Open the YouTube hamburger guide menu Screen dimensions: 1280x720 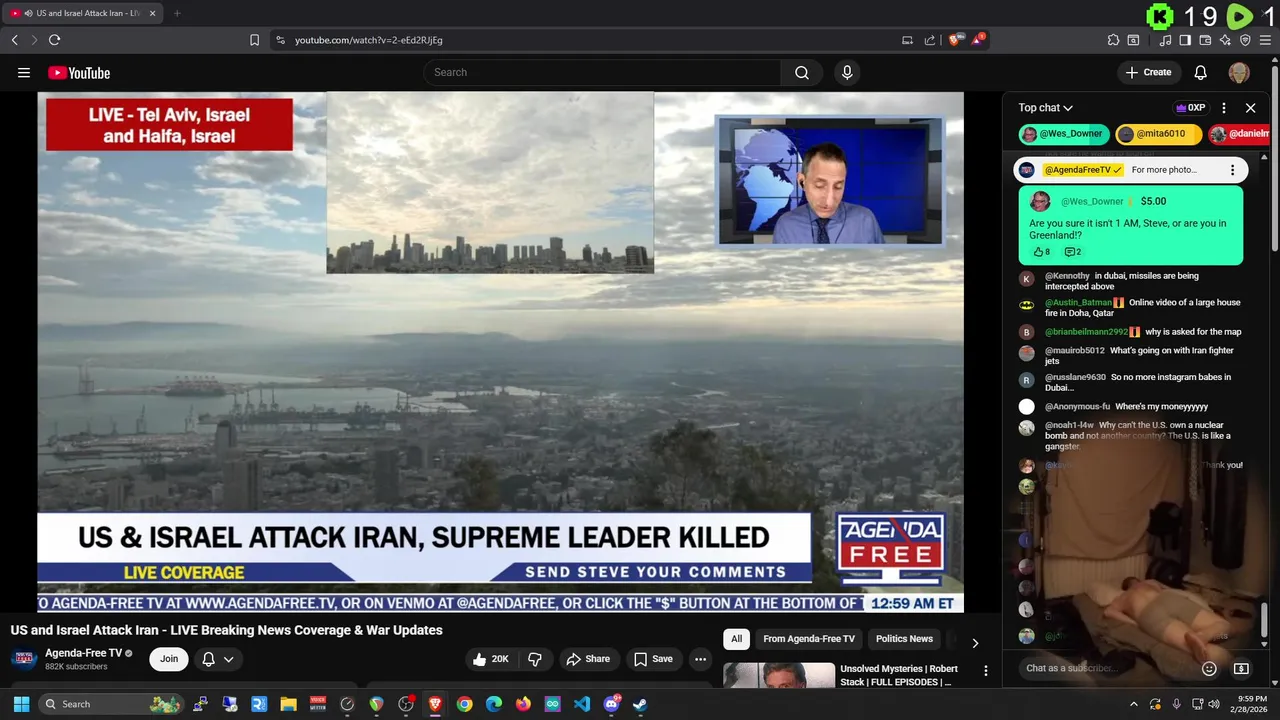point(24,72)
